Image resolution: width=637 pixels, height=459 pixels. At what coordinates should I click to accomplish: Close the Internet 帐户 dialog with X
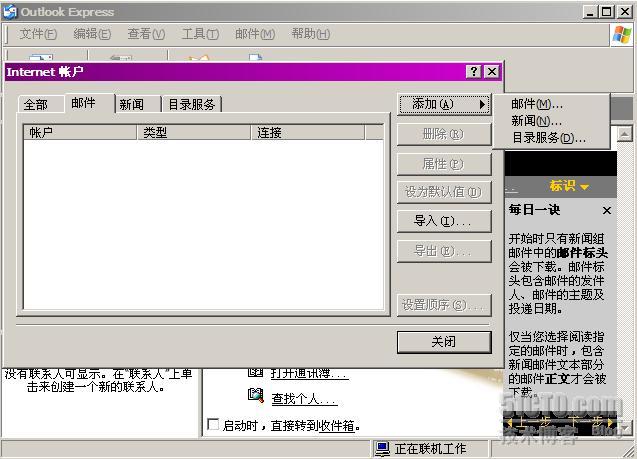click(x=491, y=72)
